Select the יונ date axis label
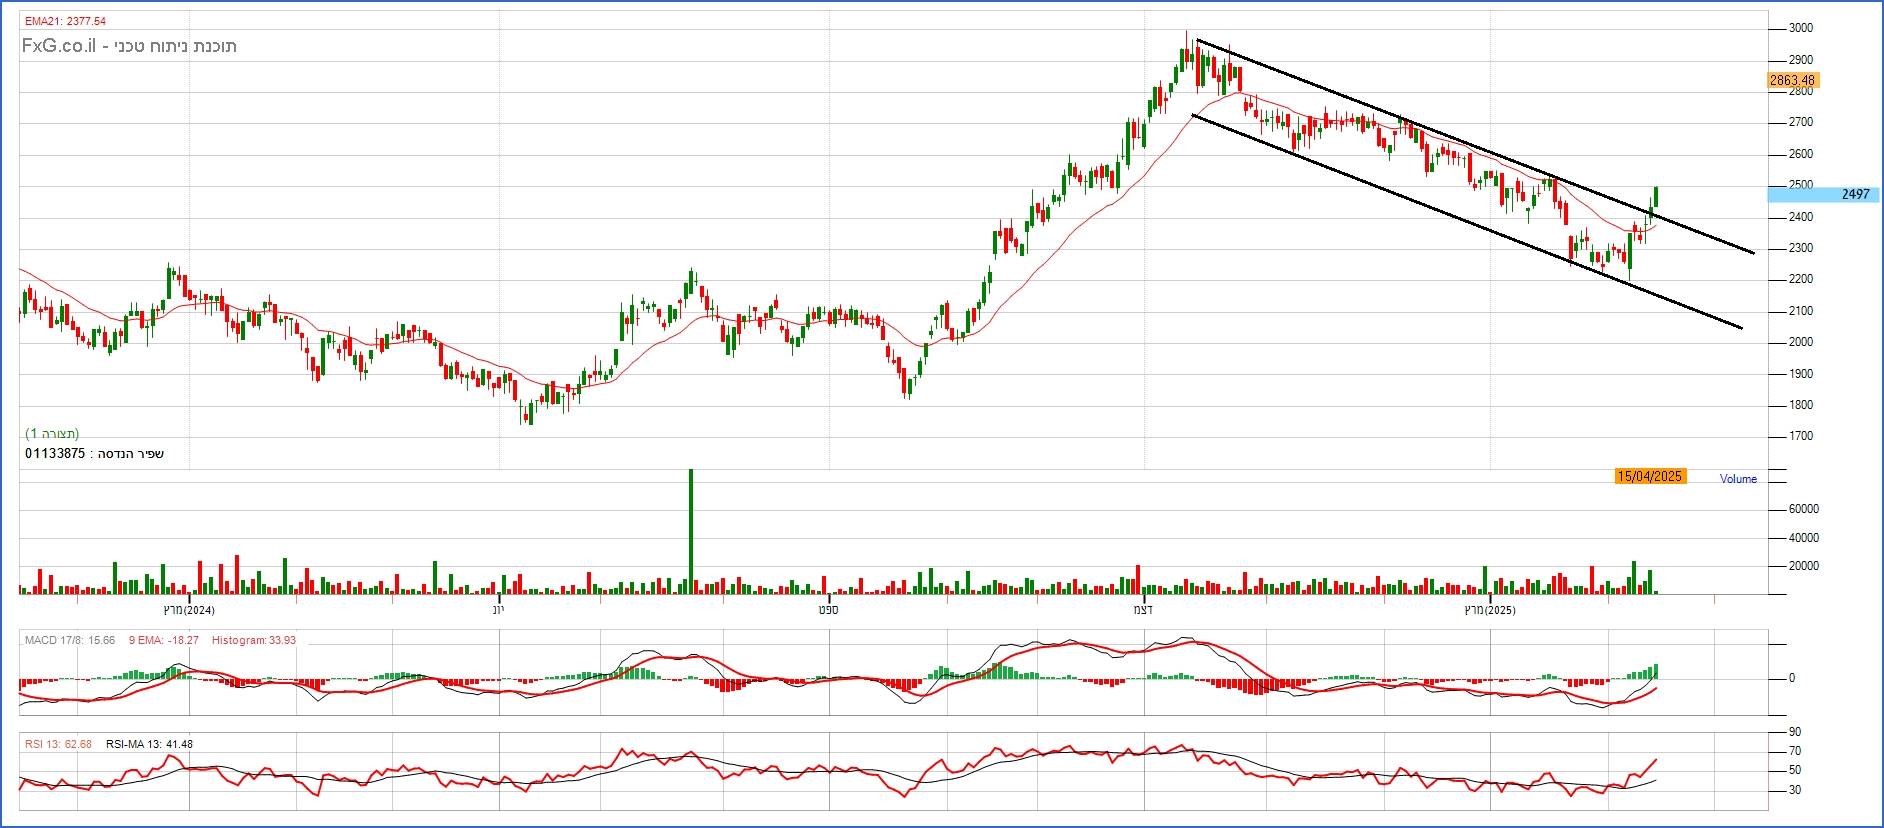This screenshot has width=1884, height=828. [x=499, y=609]
